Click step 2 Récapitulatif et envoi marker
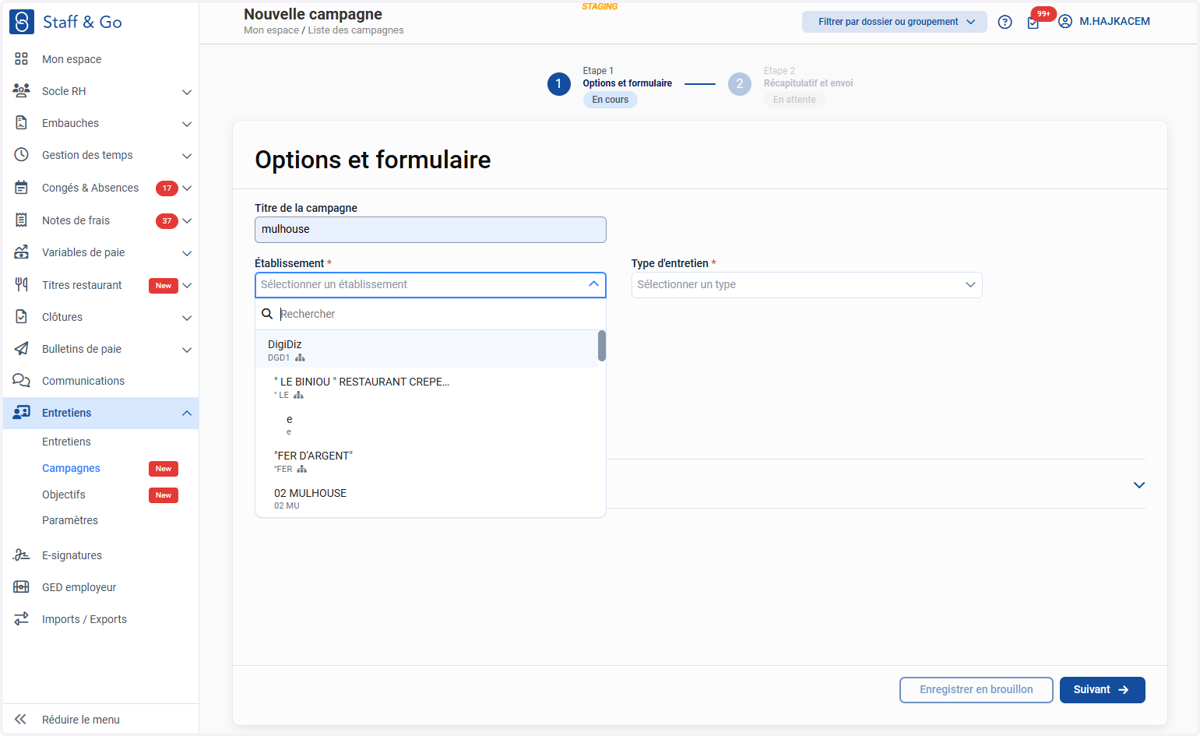Image resolution: width=1200 pixels, height=736 pixels. pos(739,84)
